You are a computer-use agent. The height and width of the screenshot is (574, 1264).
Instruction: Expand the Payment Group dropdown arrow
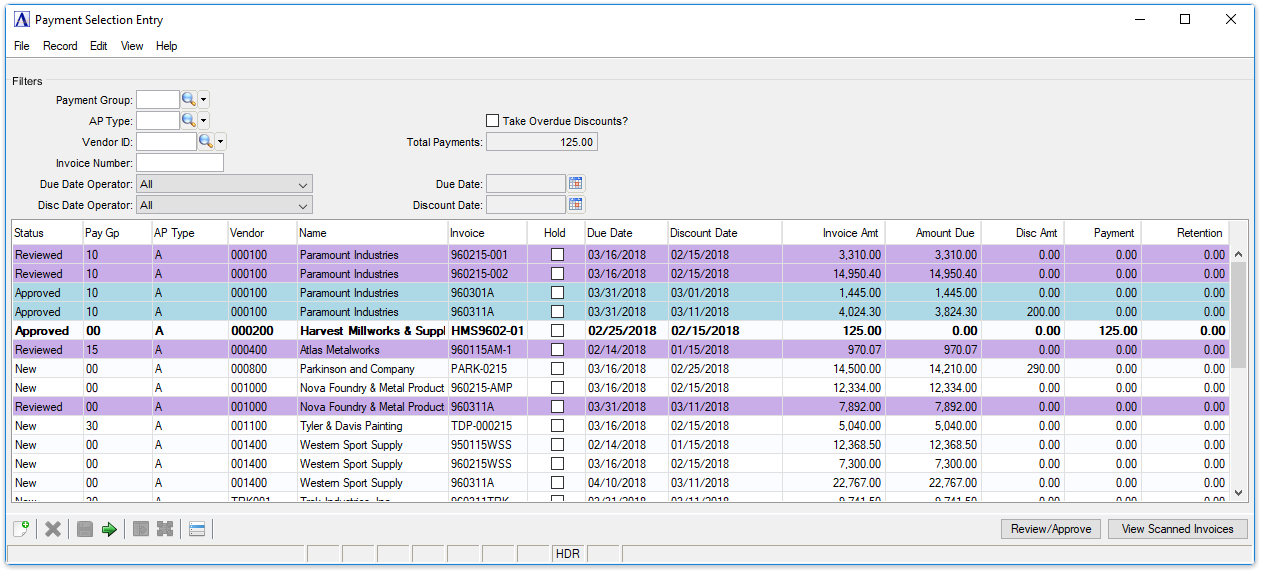click(x=203, y=100)
